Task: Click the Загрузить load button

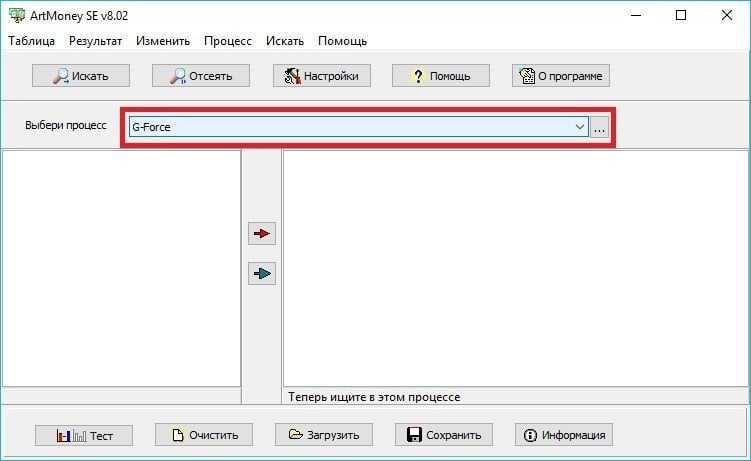Action: (x=324, y=435)
